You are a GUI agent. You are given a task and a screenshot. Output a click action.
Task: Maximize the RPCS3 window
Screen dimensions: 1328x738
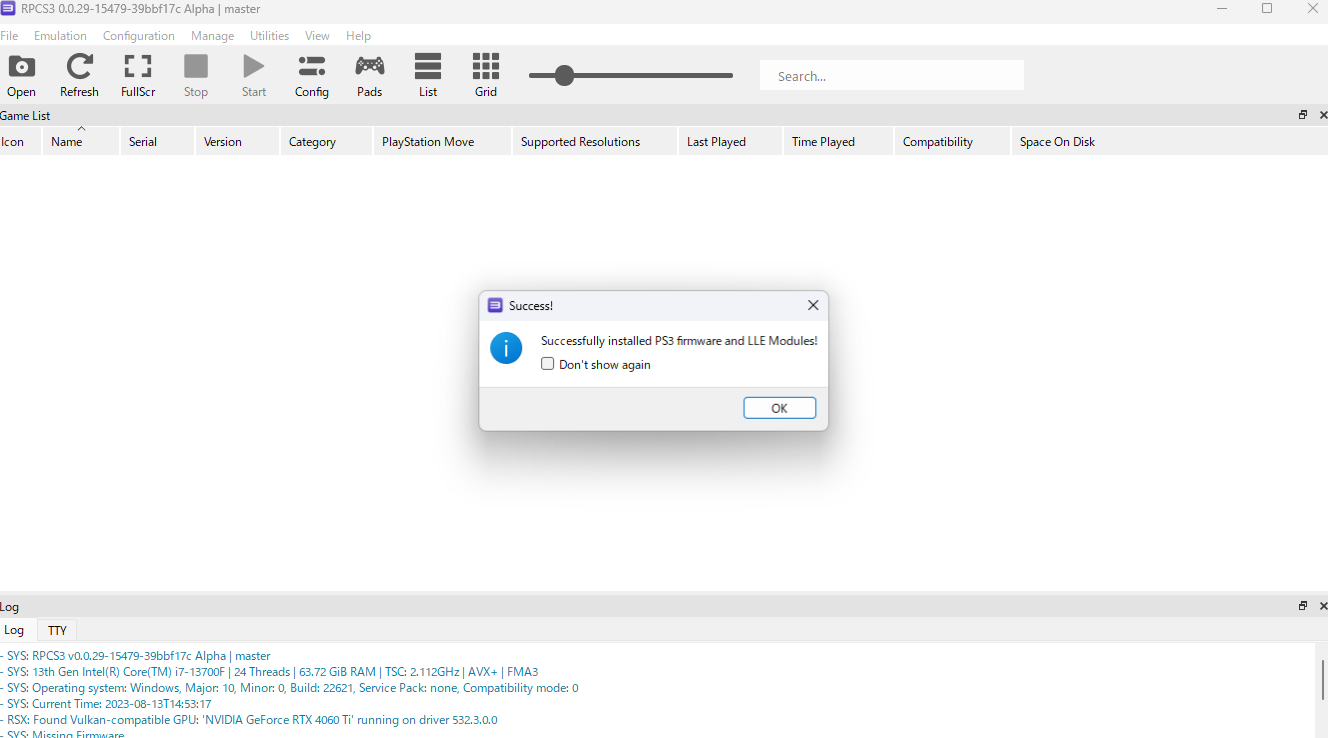point(1267,9)
